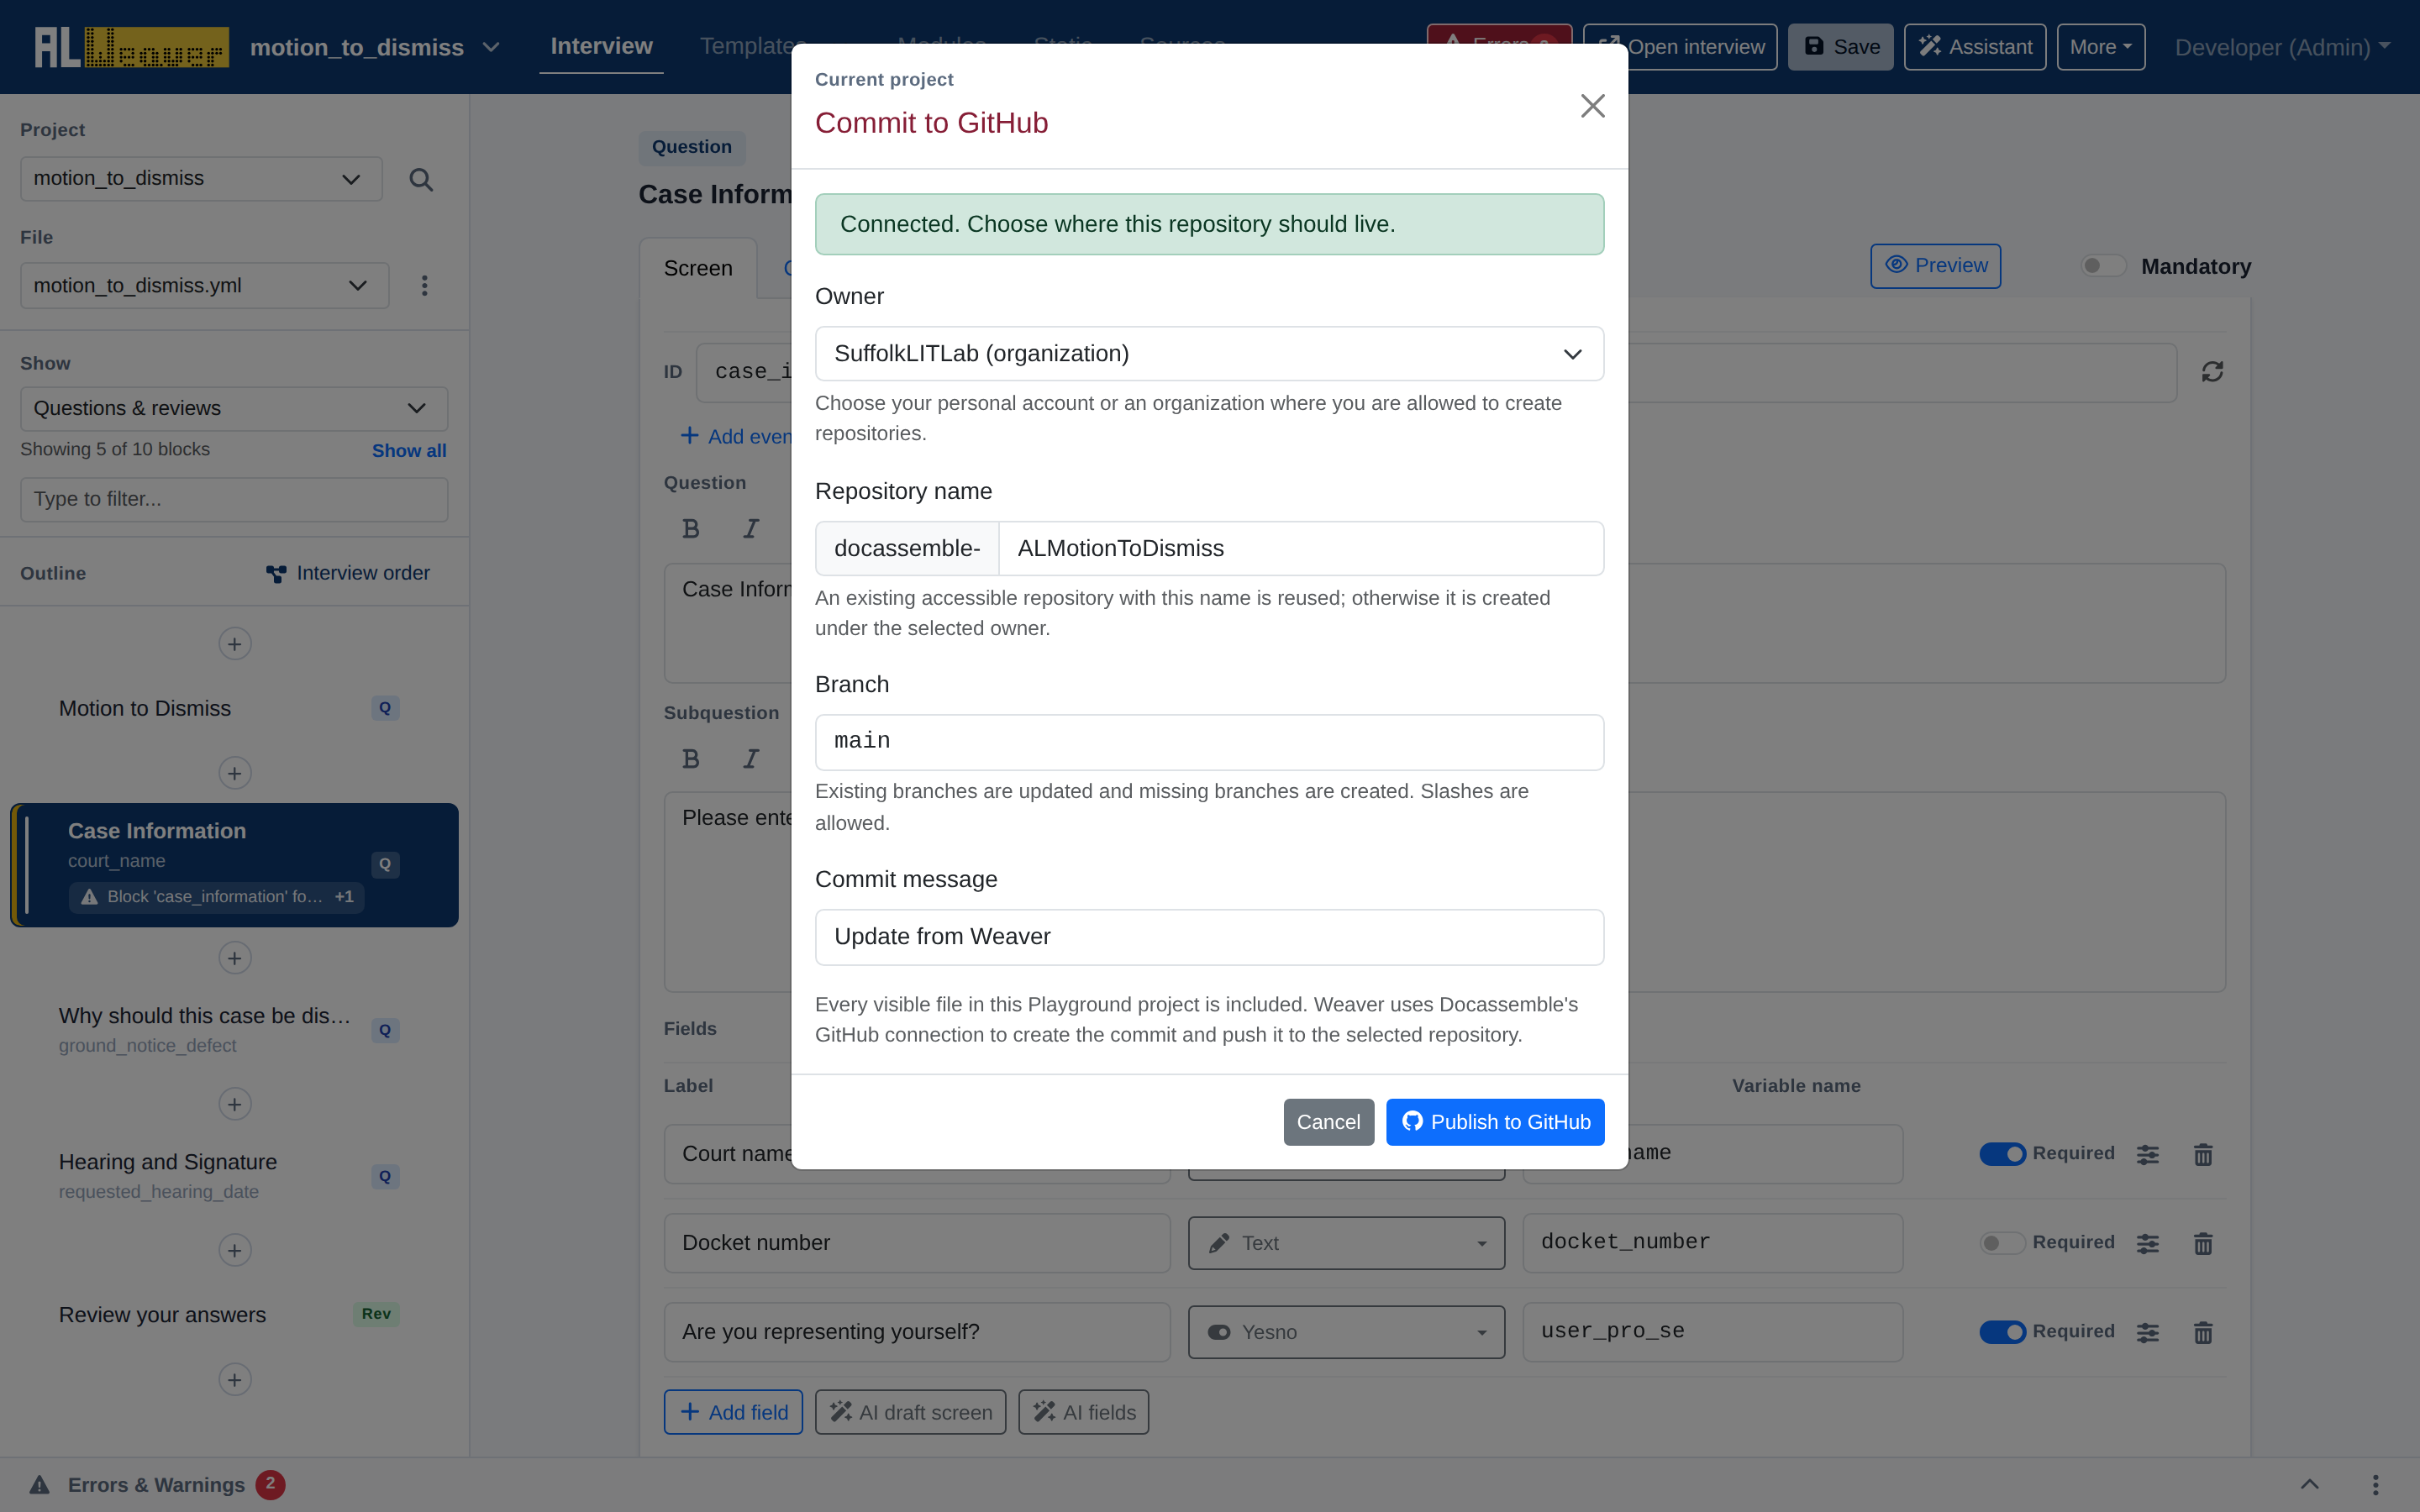Close the Commit to GitHub dialog
2420x1512 pixels.
1592,106
